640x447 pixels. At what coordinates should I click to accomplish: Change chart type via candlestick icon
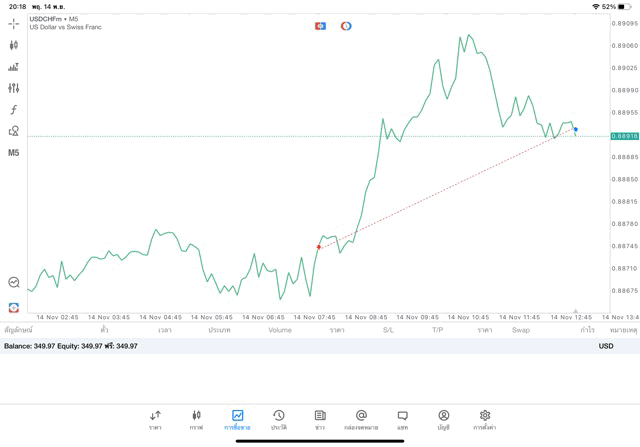tap(13, 45)
